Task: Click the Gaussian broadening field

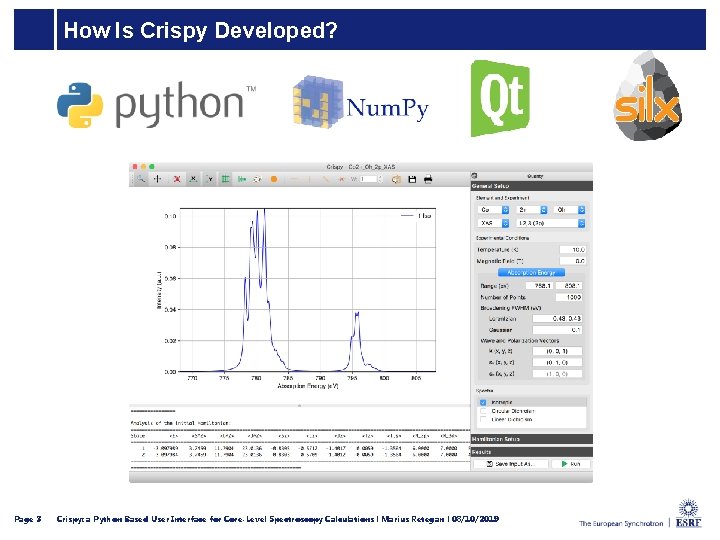Action: tap(557, 330)
